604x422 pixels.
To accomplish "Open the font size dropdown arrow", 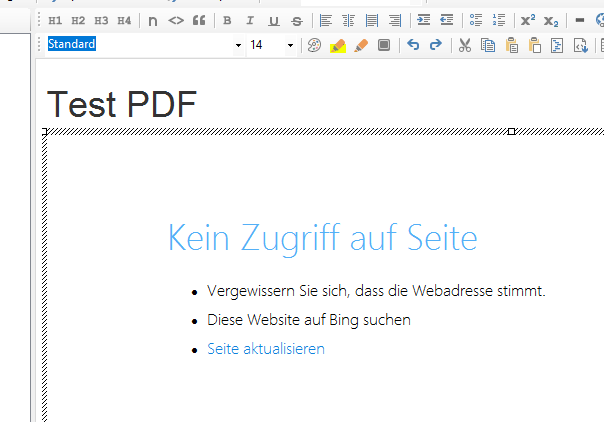I will 290,45.
